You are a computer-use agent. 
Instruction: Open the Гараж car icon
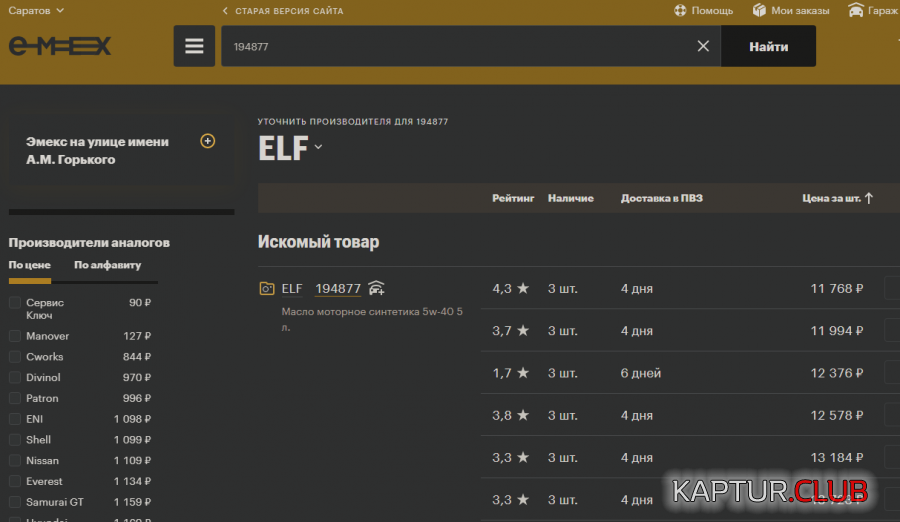(856, 10)
